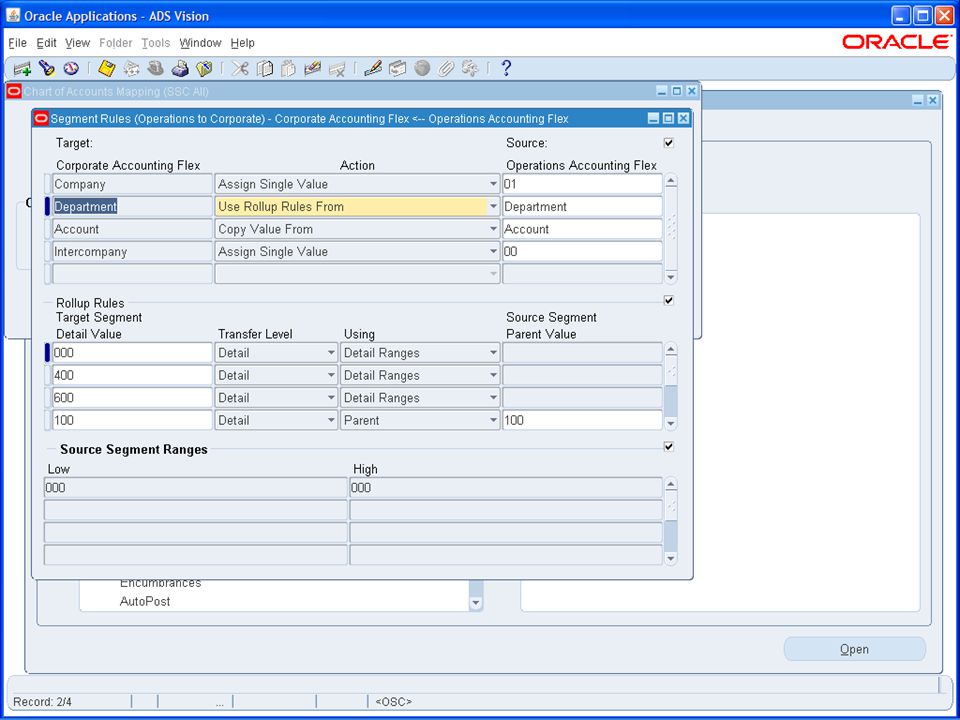Toggle the Source Segment Ranges checkbox
960x720 pixels.
669,447
